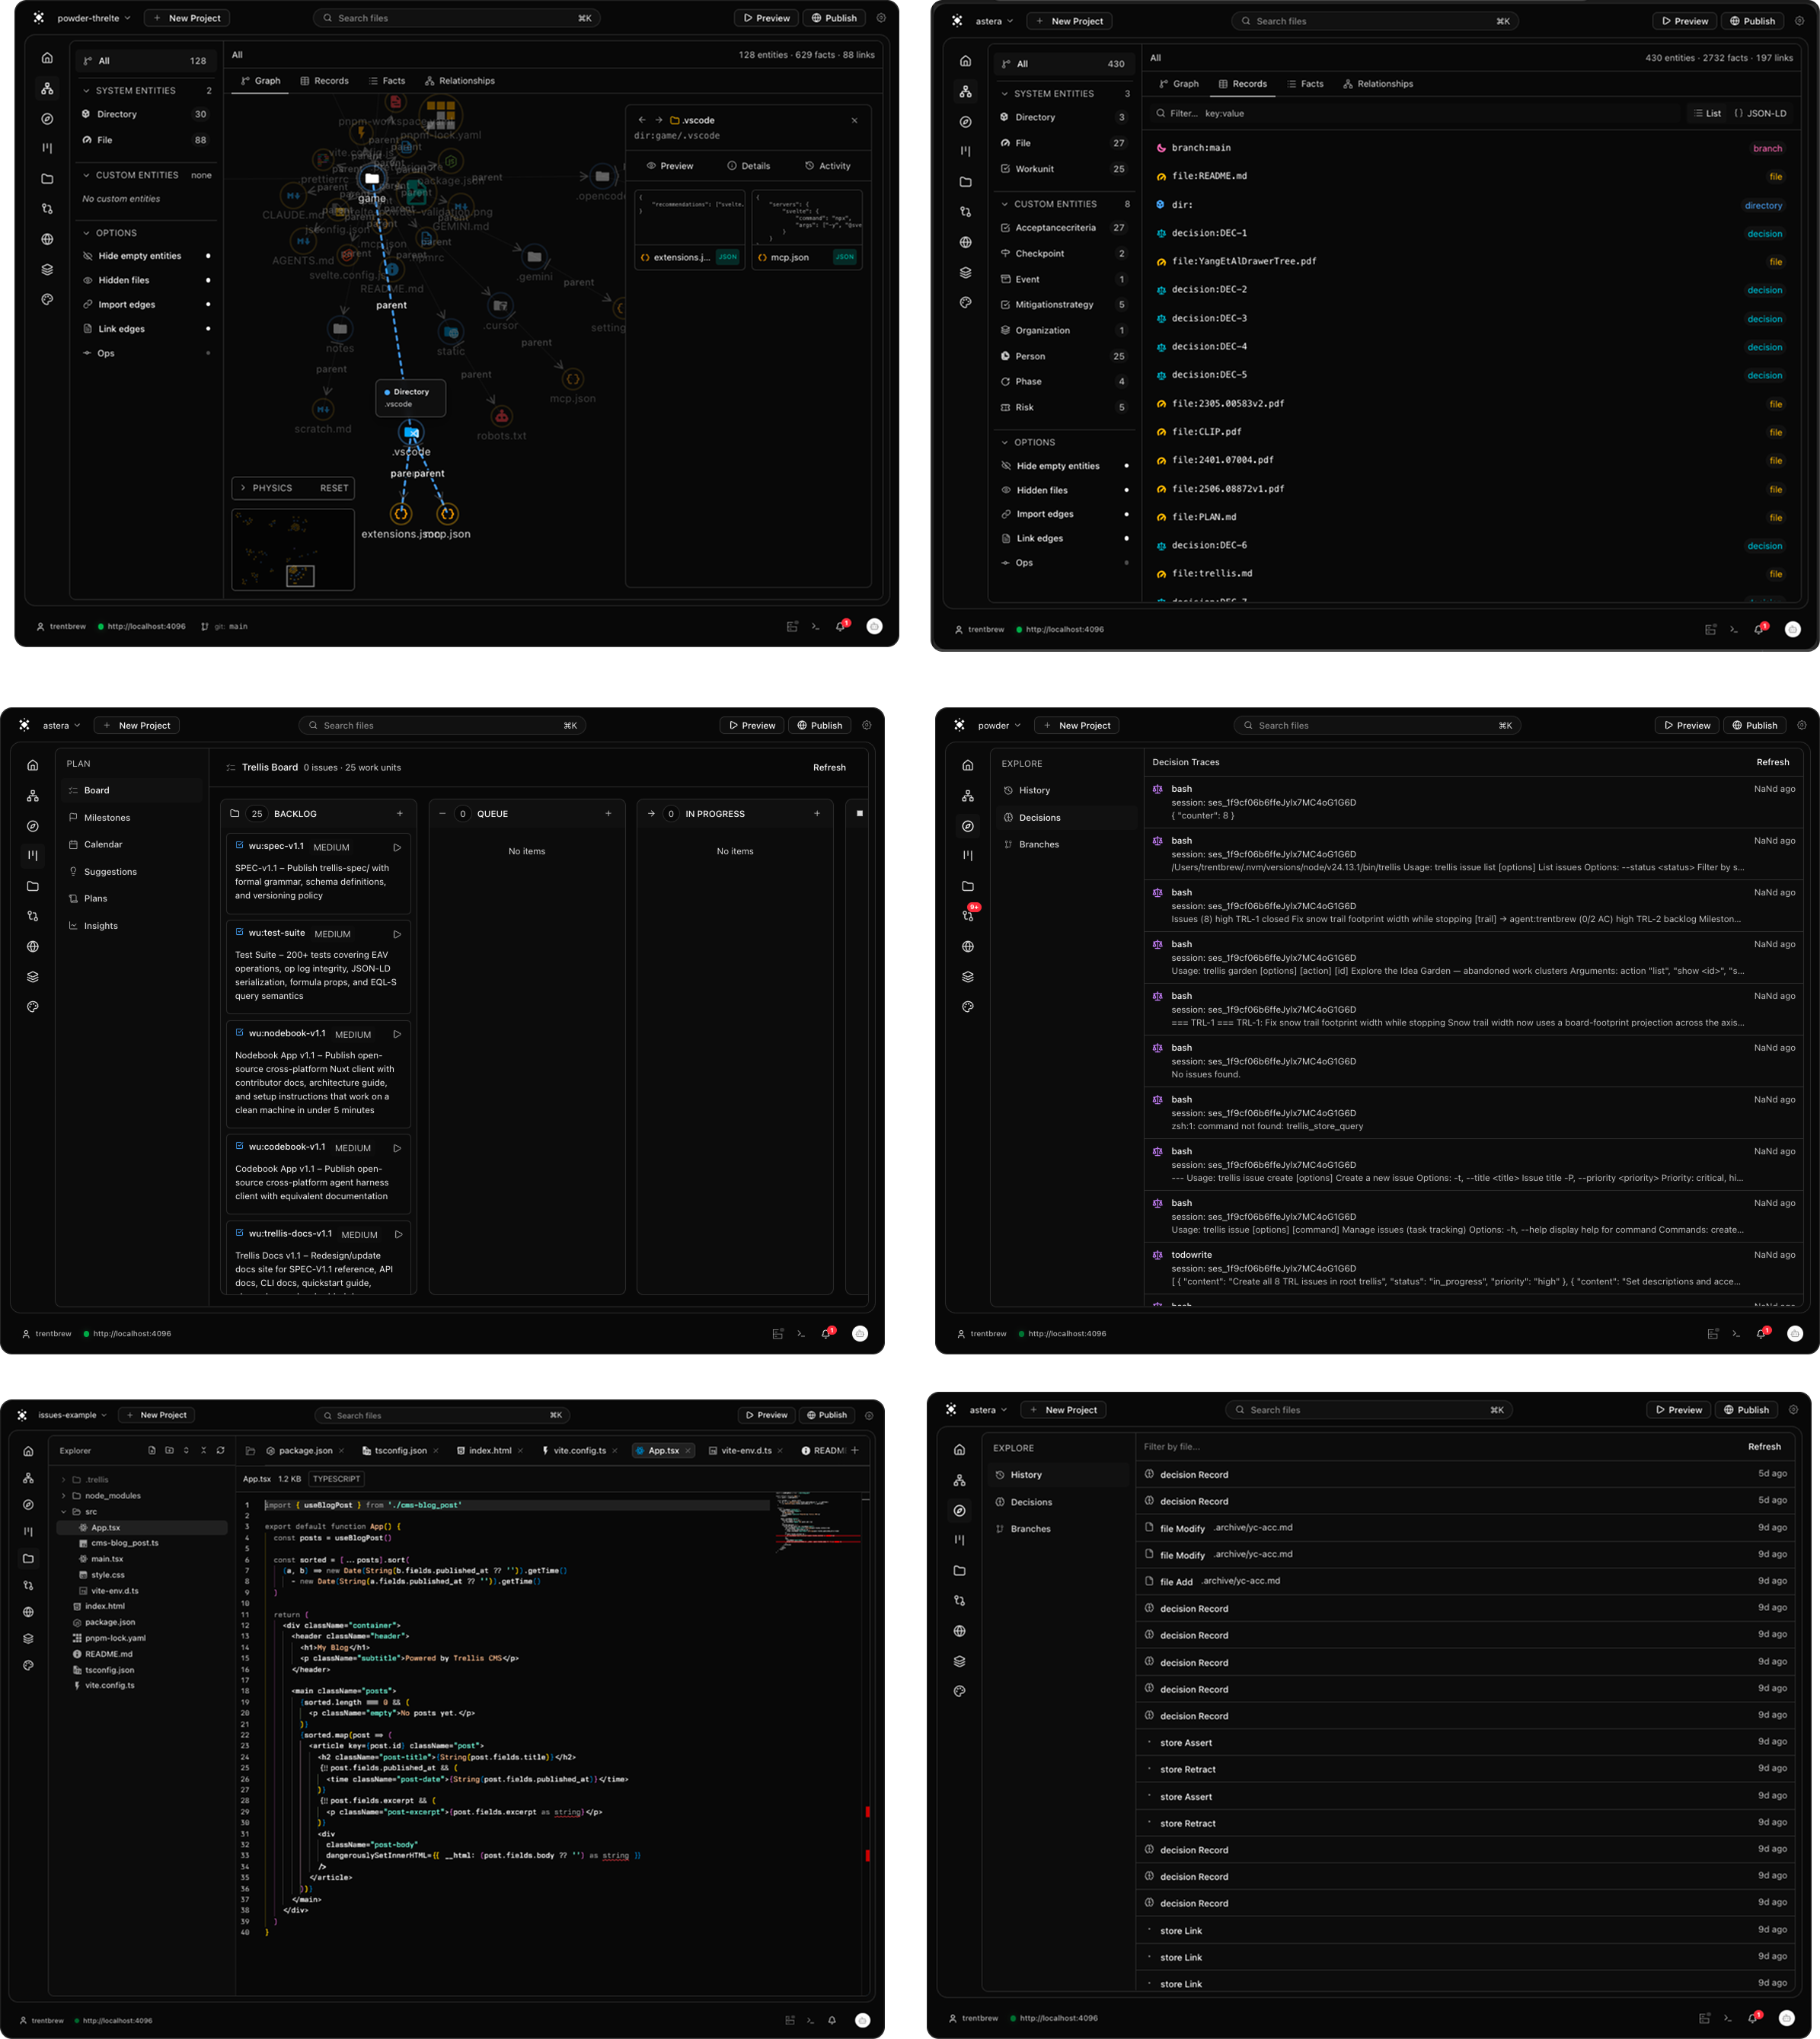The height and width of the screenshot is (2039, 1820).
Task: Add new editor tab with plus icon
Action: [x=855, y=1450]
